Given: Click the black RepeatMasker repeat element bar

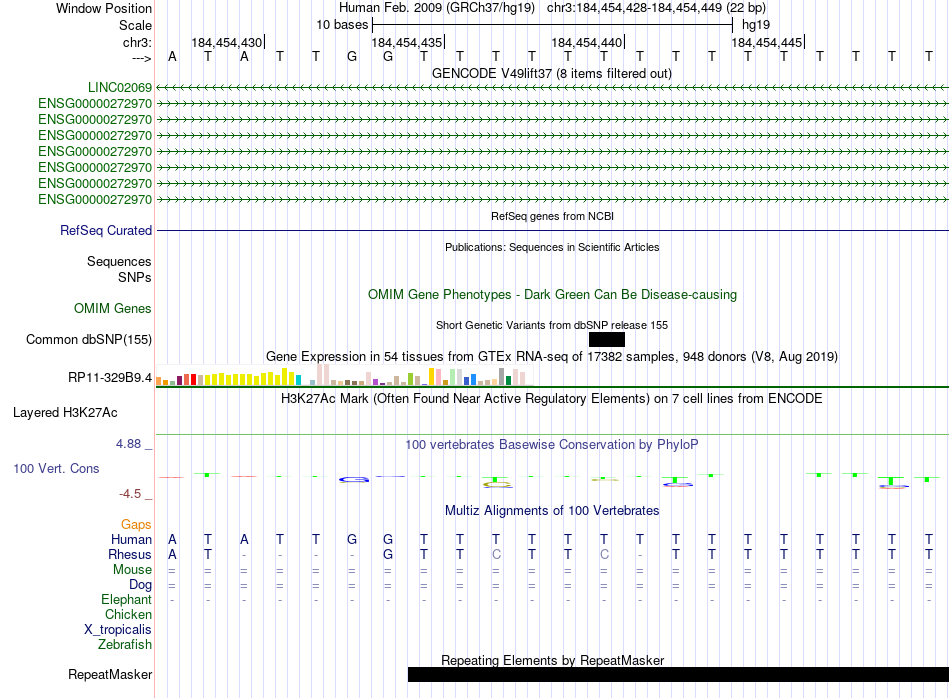Looking at the screenshot, I should 678,674.
